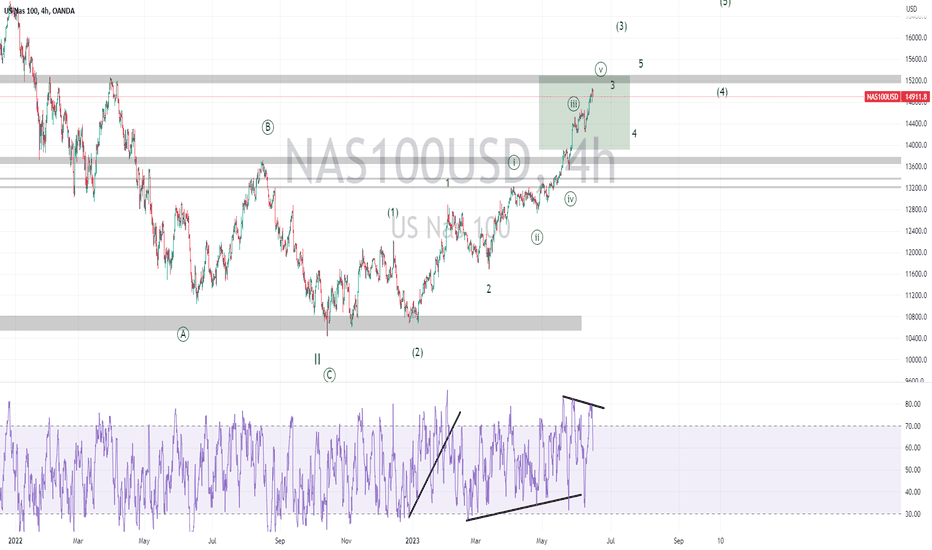Select the steep rising trendline on the oscillator
932x550 pixels.
(x=434, y=464)
